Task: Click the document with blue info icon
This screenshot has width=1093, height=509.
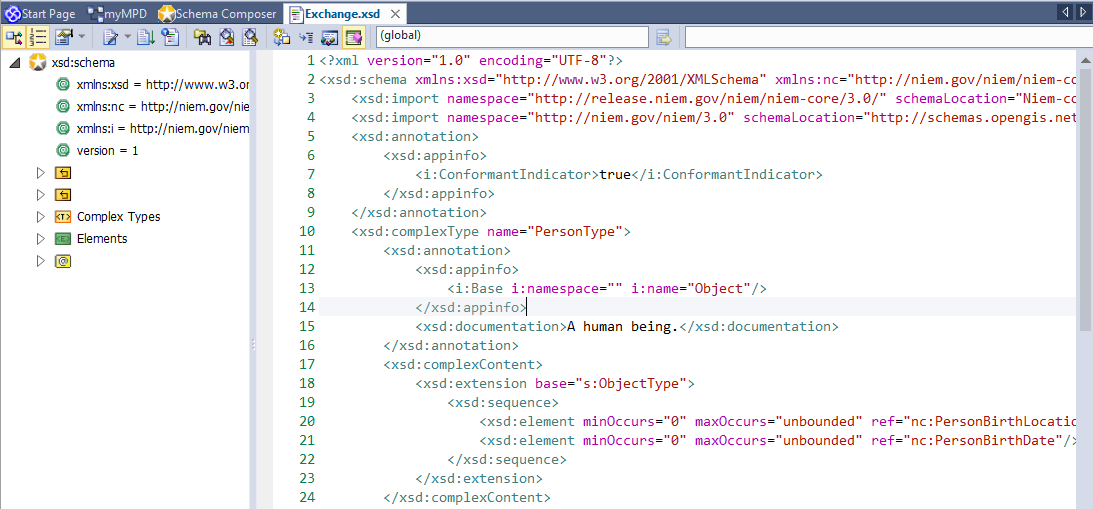Action: (169, 37)
